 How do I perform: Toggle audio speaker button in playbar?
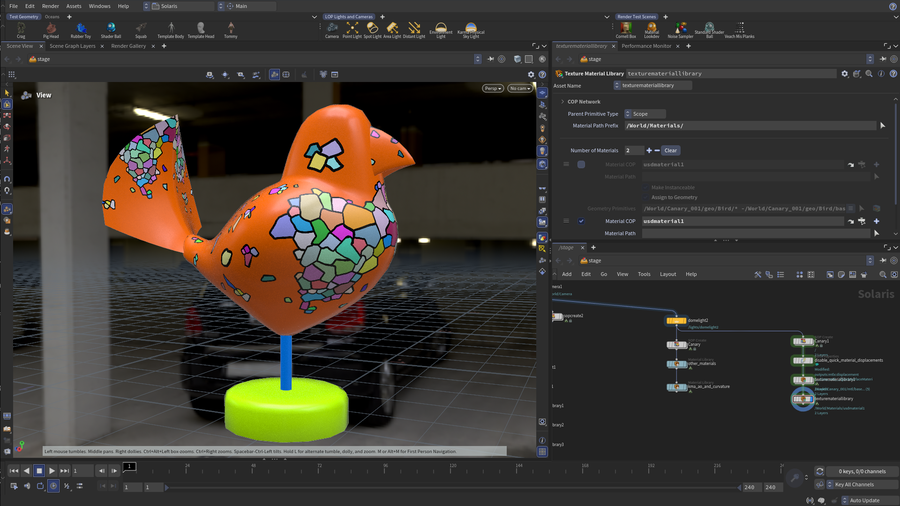(26, 486)
